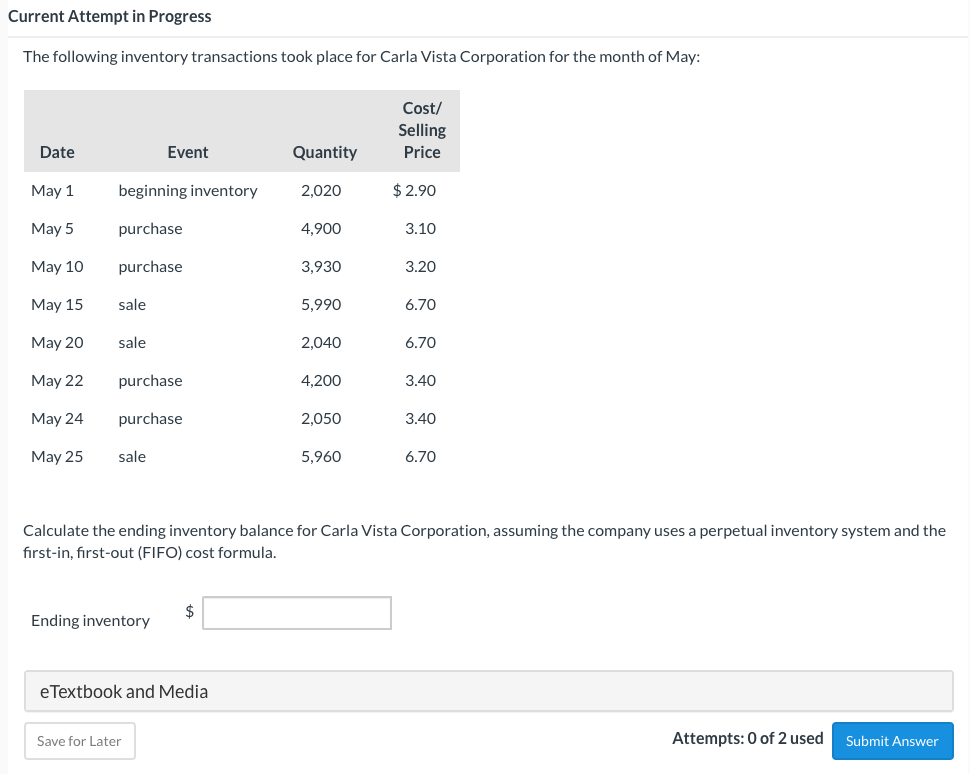Image resolution: width=970 pixels, height=774 pixels.
Task: Click the Ending inventory input field
Action: click(x=296, y=612)
